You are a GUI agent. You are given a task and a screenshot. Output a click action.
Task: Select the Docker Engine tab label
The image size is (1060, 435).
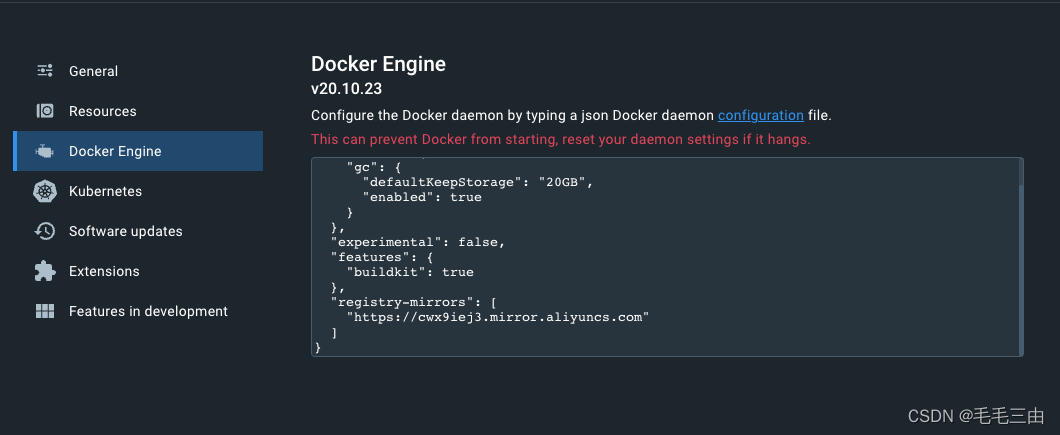[115, 151]
